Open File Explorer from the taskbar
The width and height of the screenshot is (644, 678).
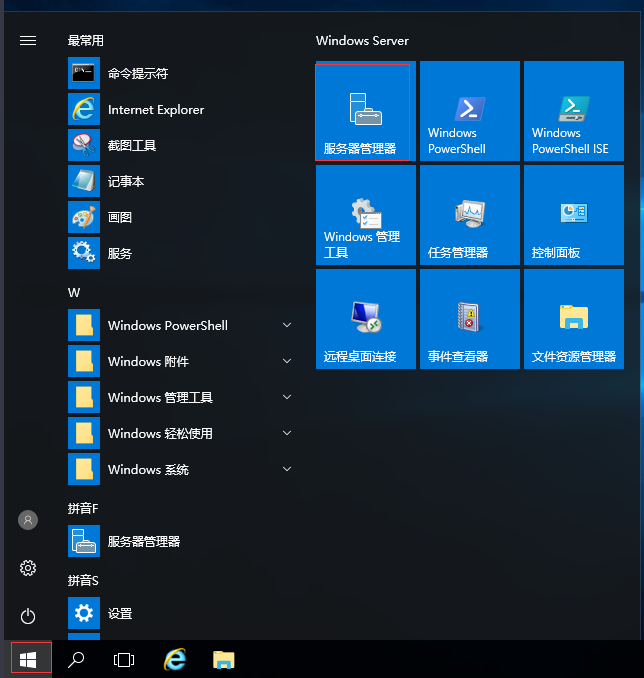click(x=224, y=660)
